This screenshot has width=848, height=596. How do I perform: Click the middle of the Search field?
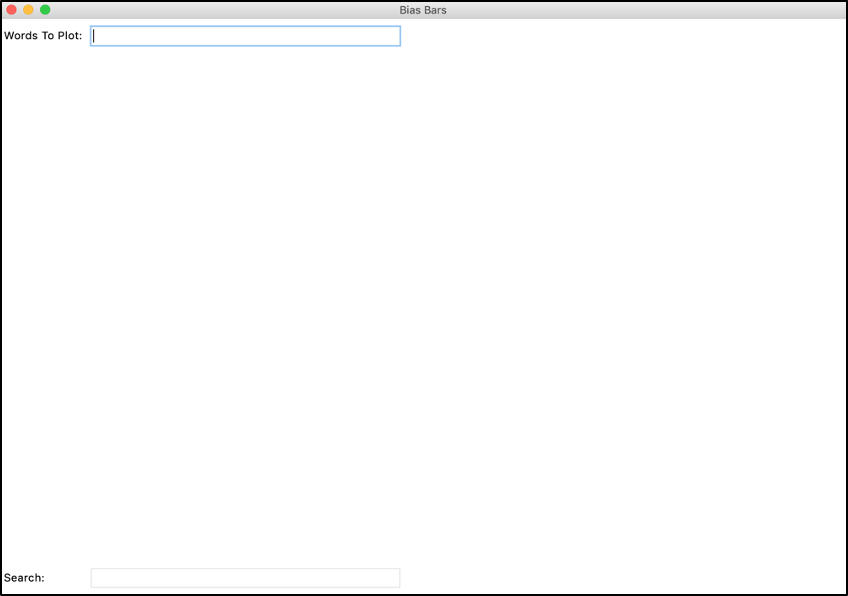(245, 578)
